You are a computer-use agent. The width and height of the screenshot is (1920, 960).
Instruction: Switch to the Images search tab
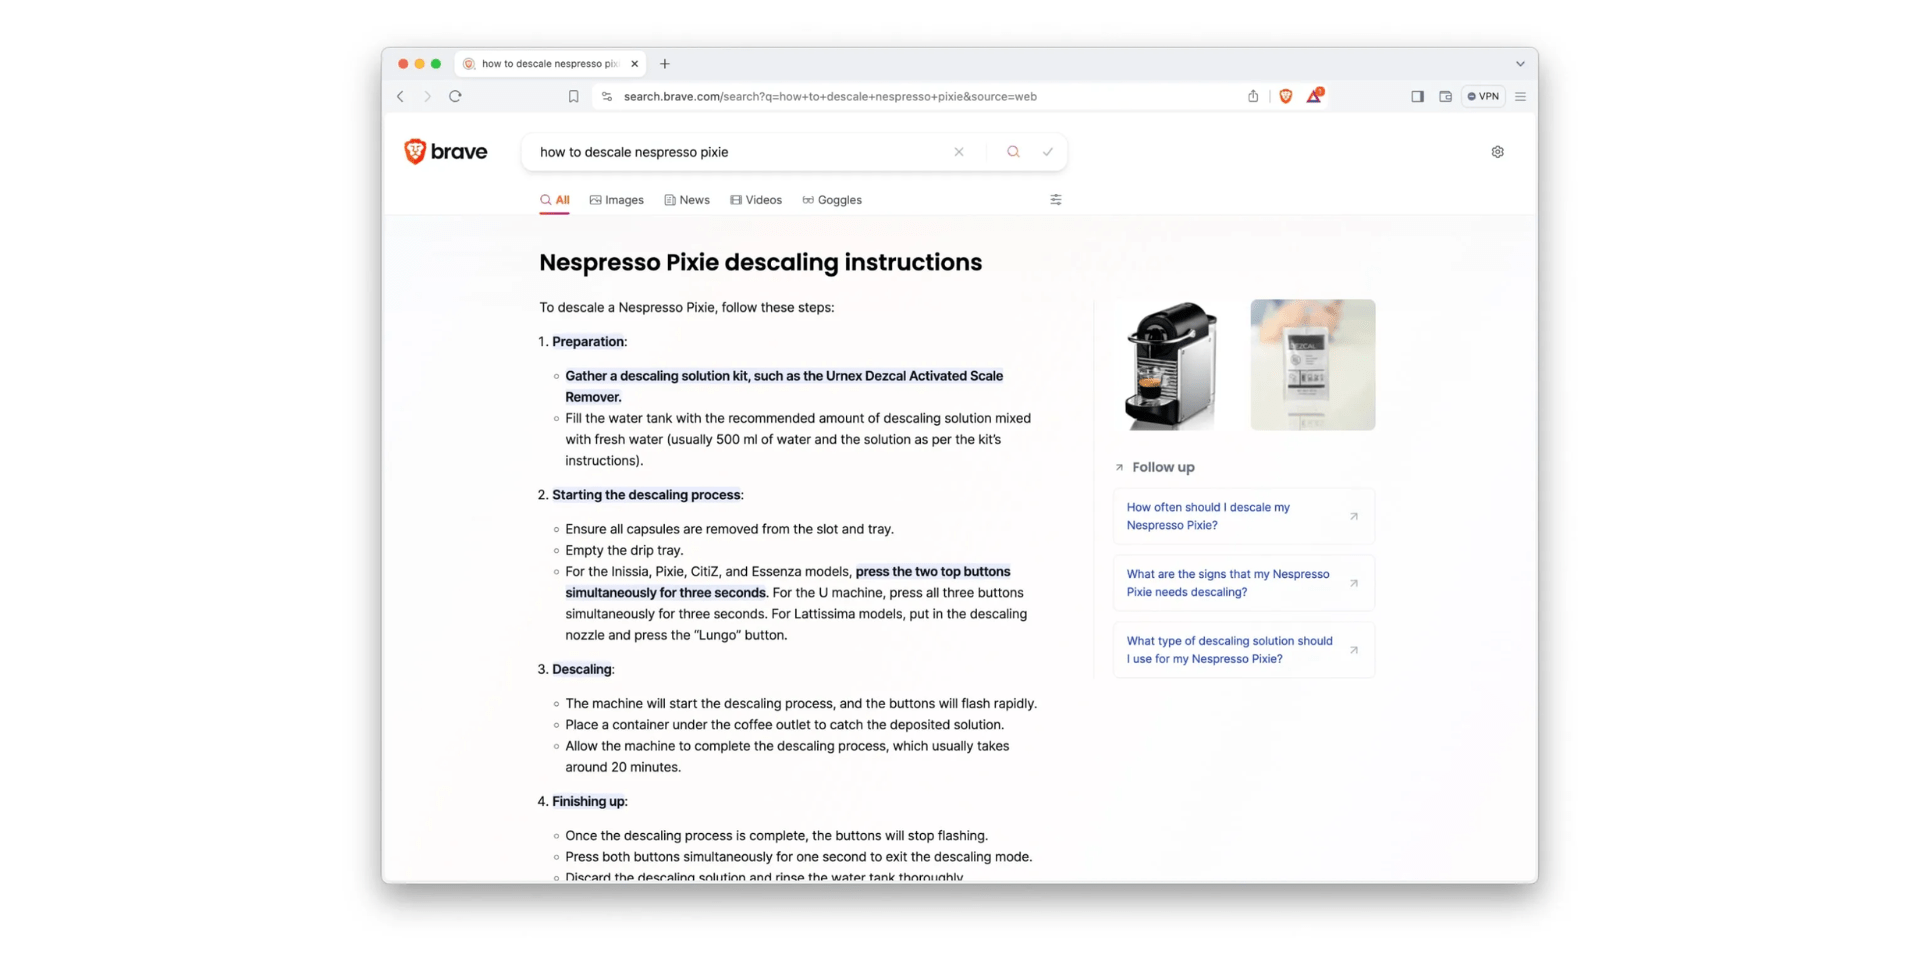coord(616,200)
